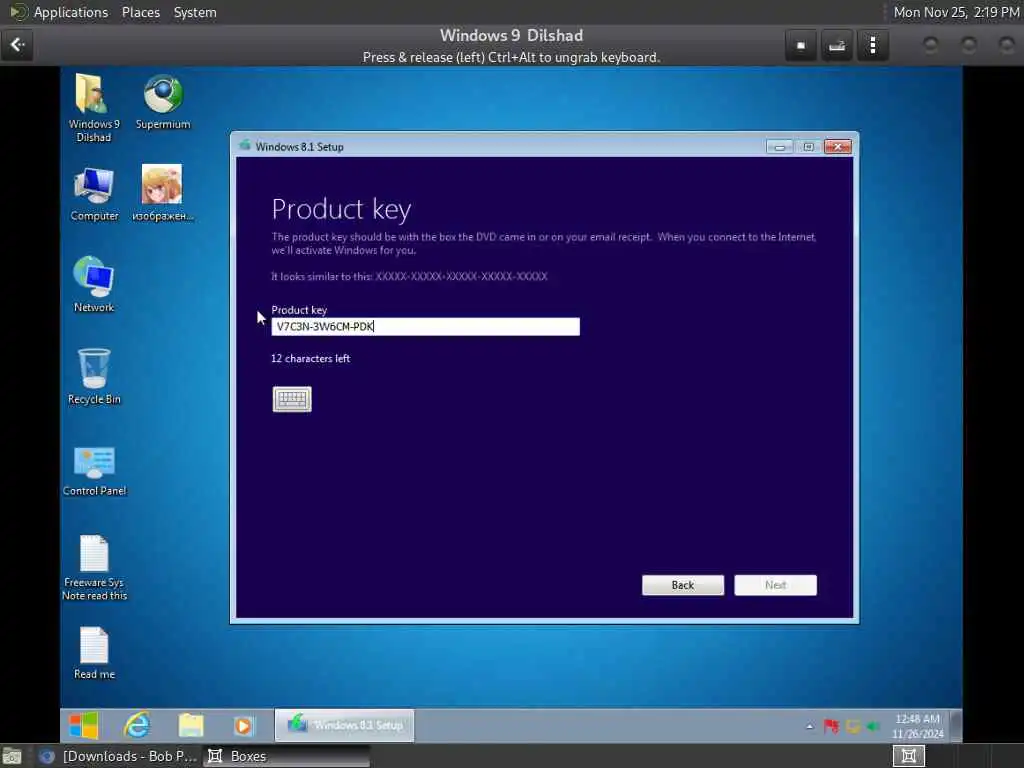Open the Recycle Bin icon
1024x768 pixels.
[x=94, y=377]
